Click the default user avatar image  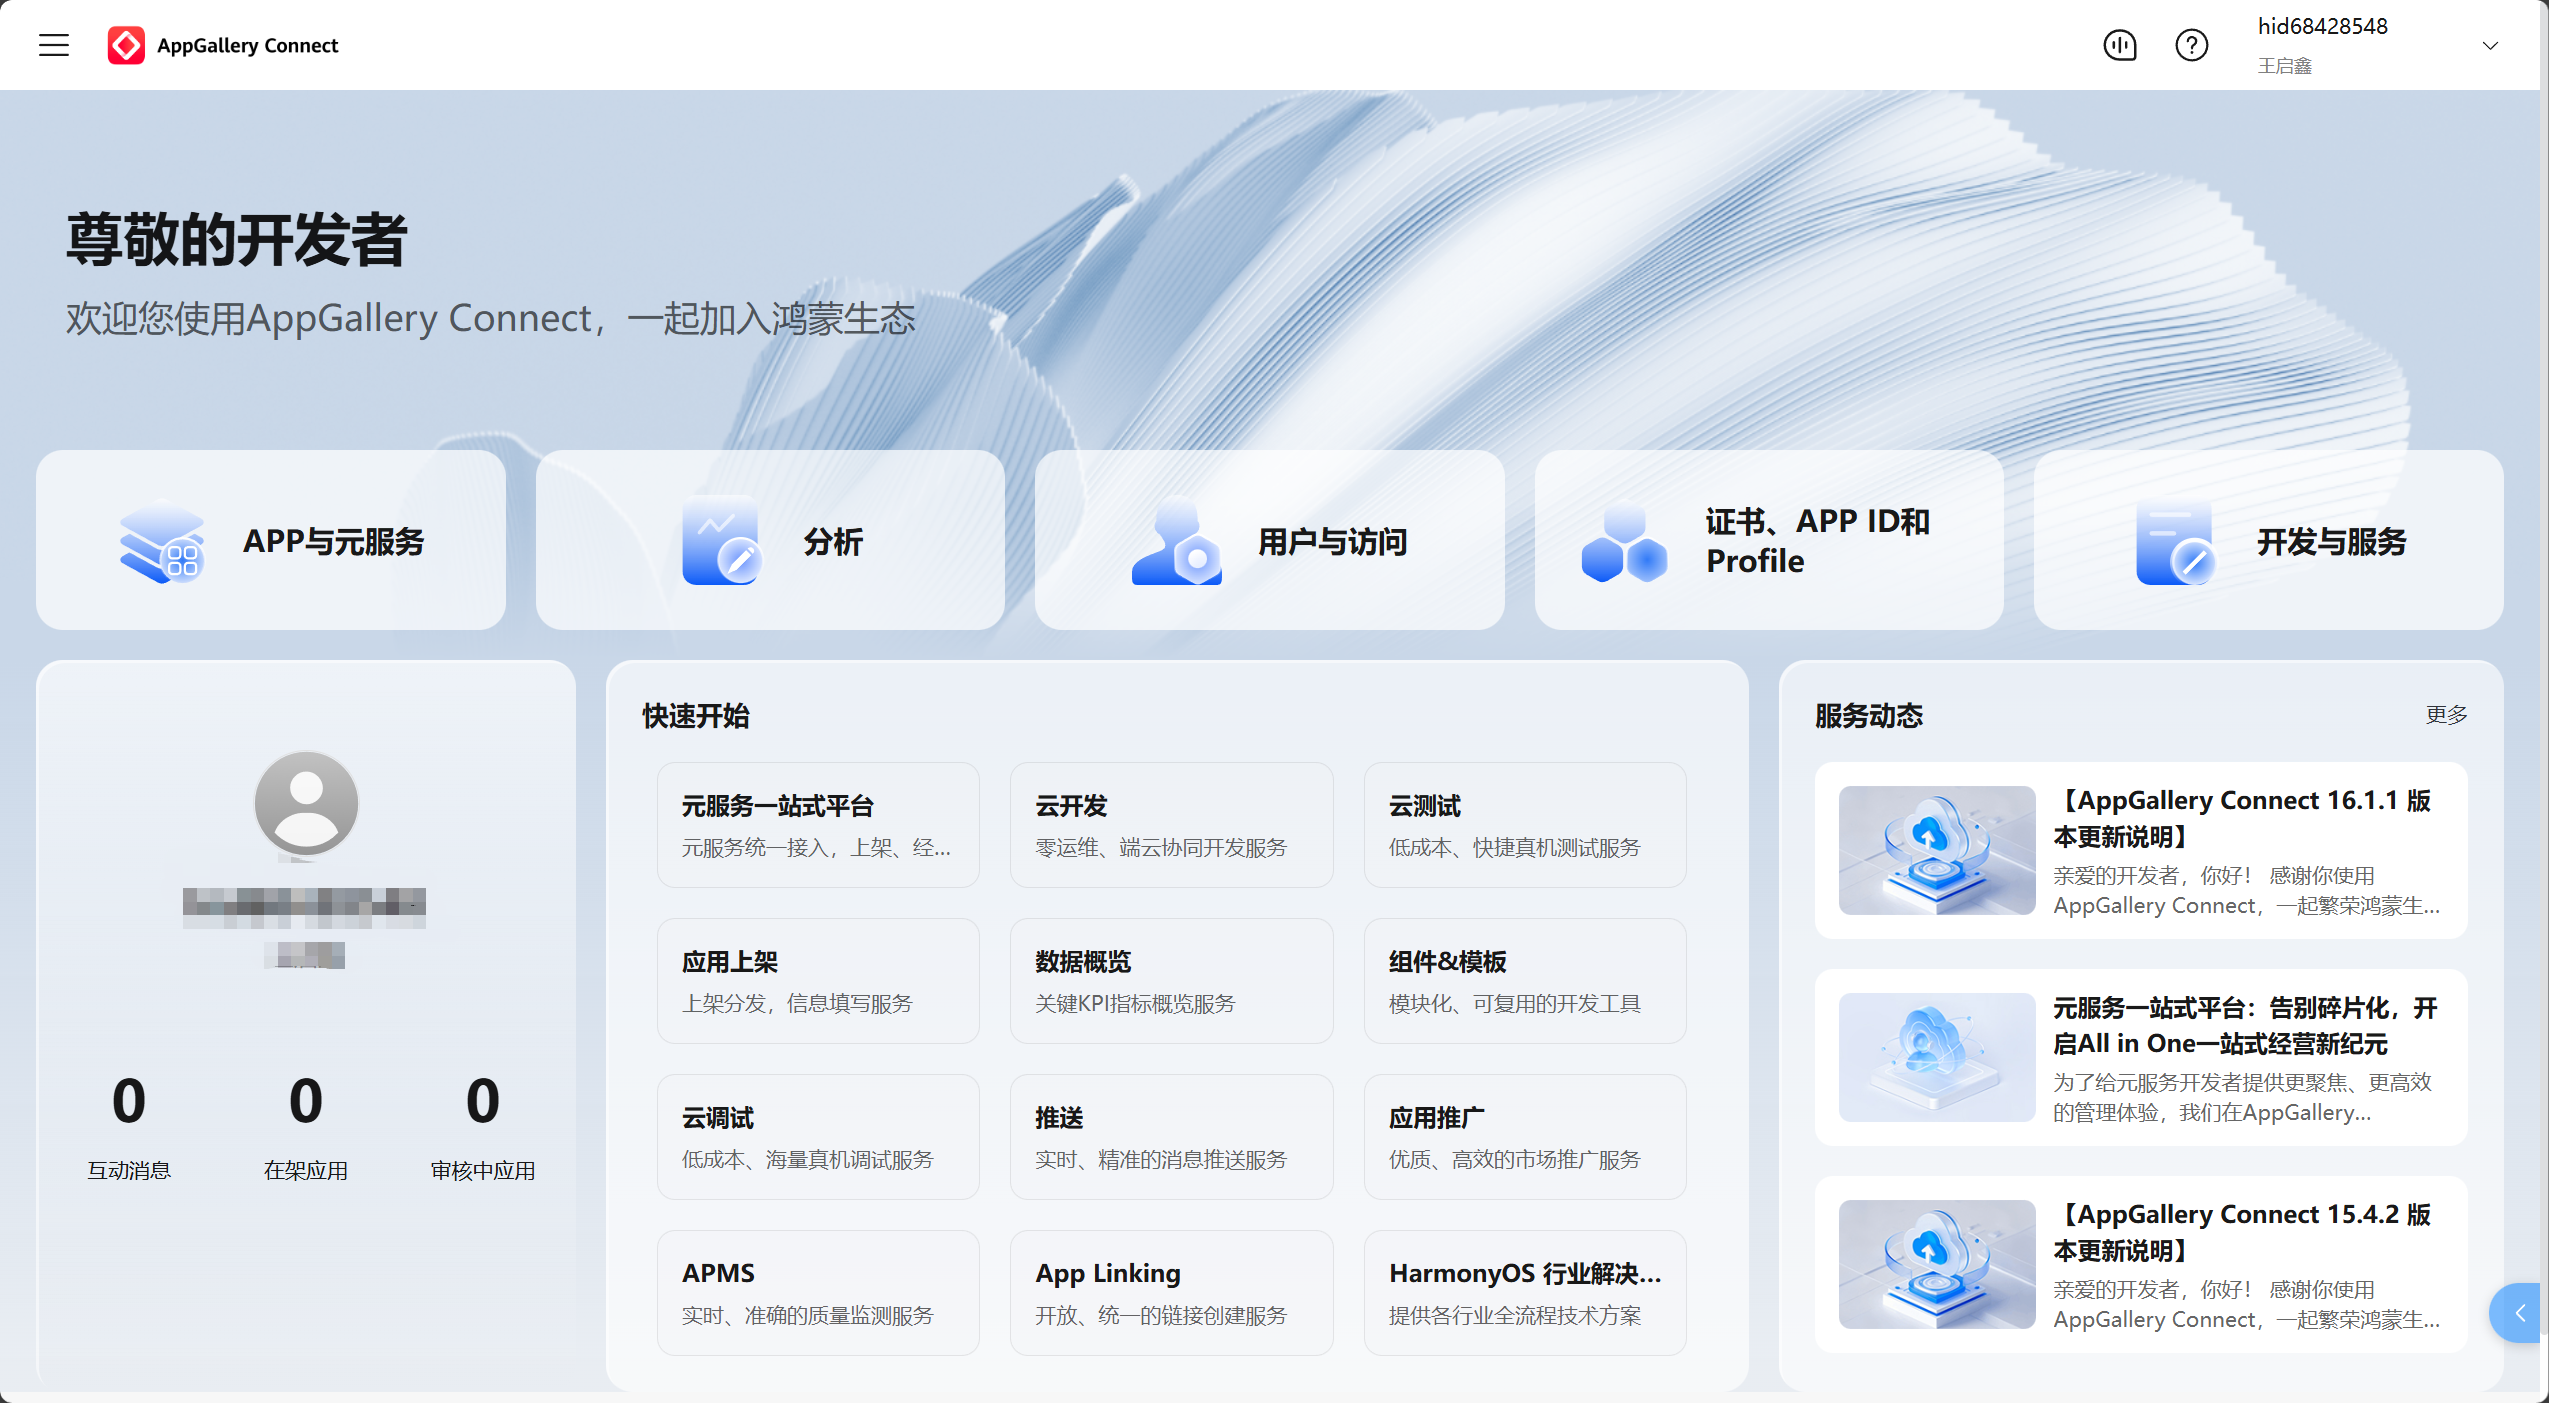click(x=306, y=803)
